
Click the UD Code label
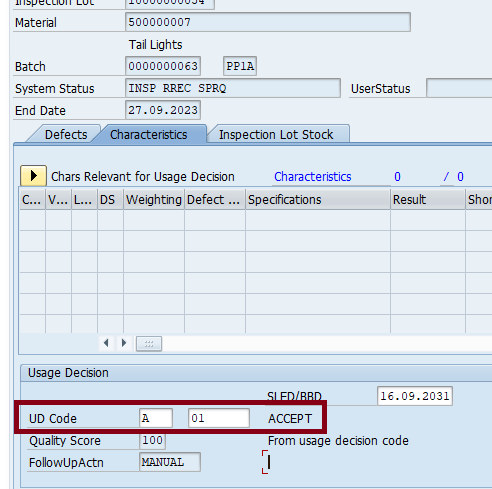(53, 419)
